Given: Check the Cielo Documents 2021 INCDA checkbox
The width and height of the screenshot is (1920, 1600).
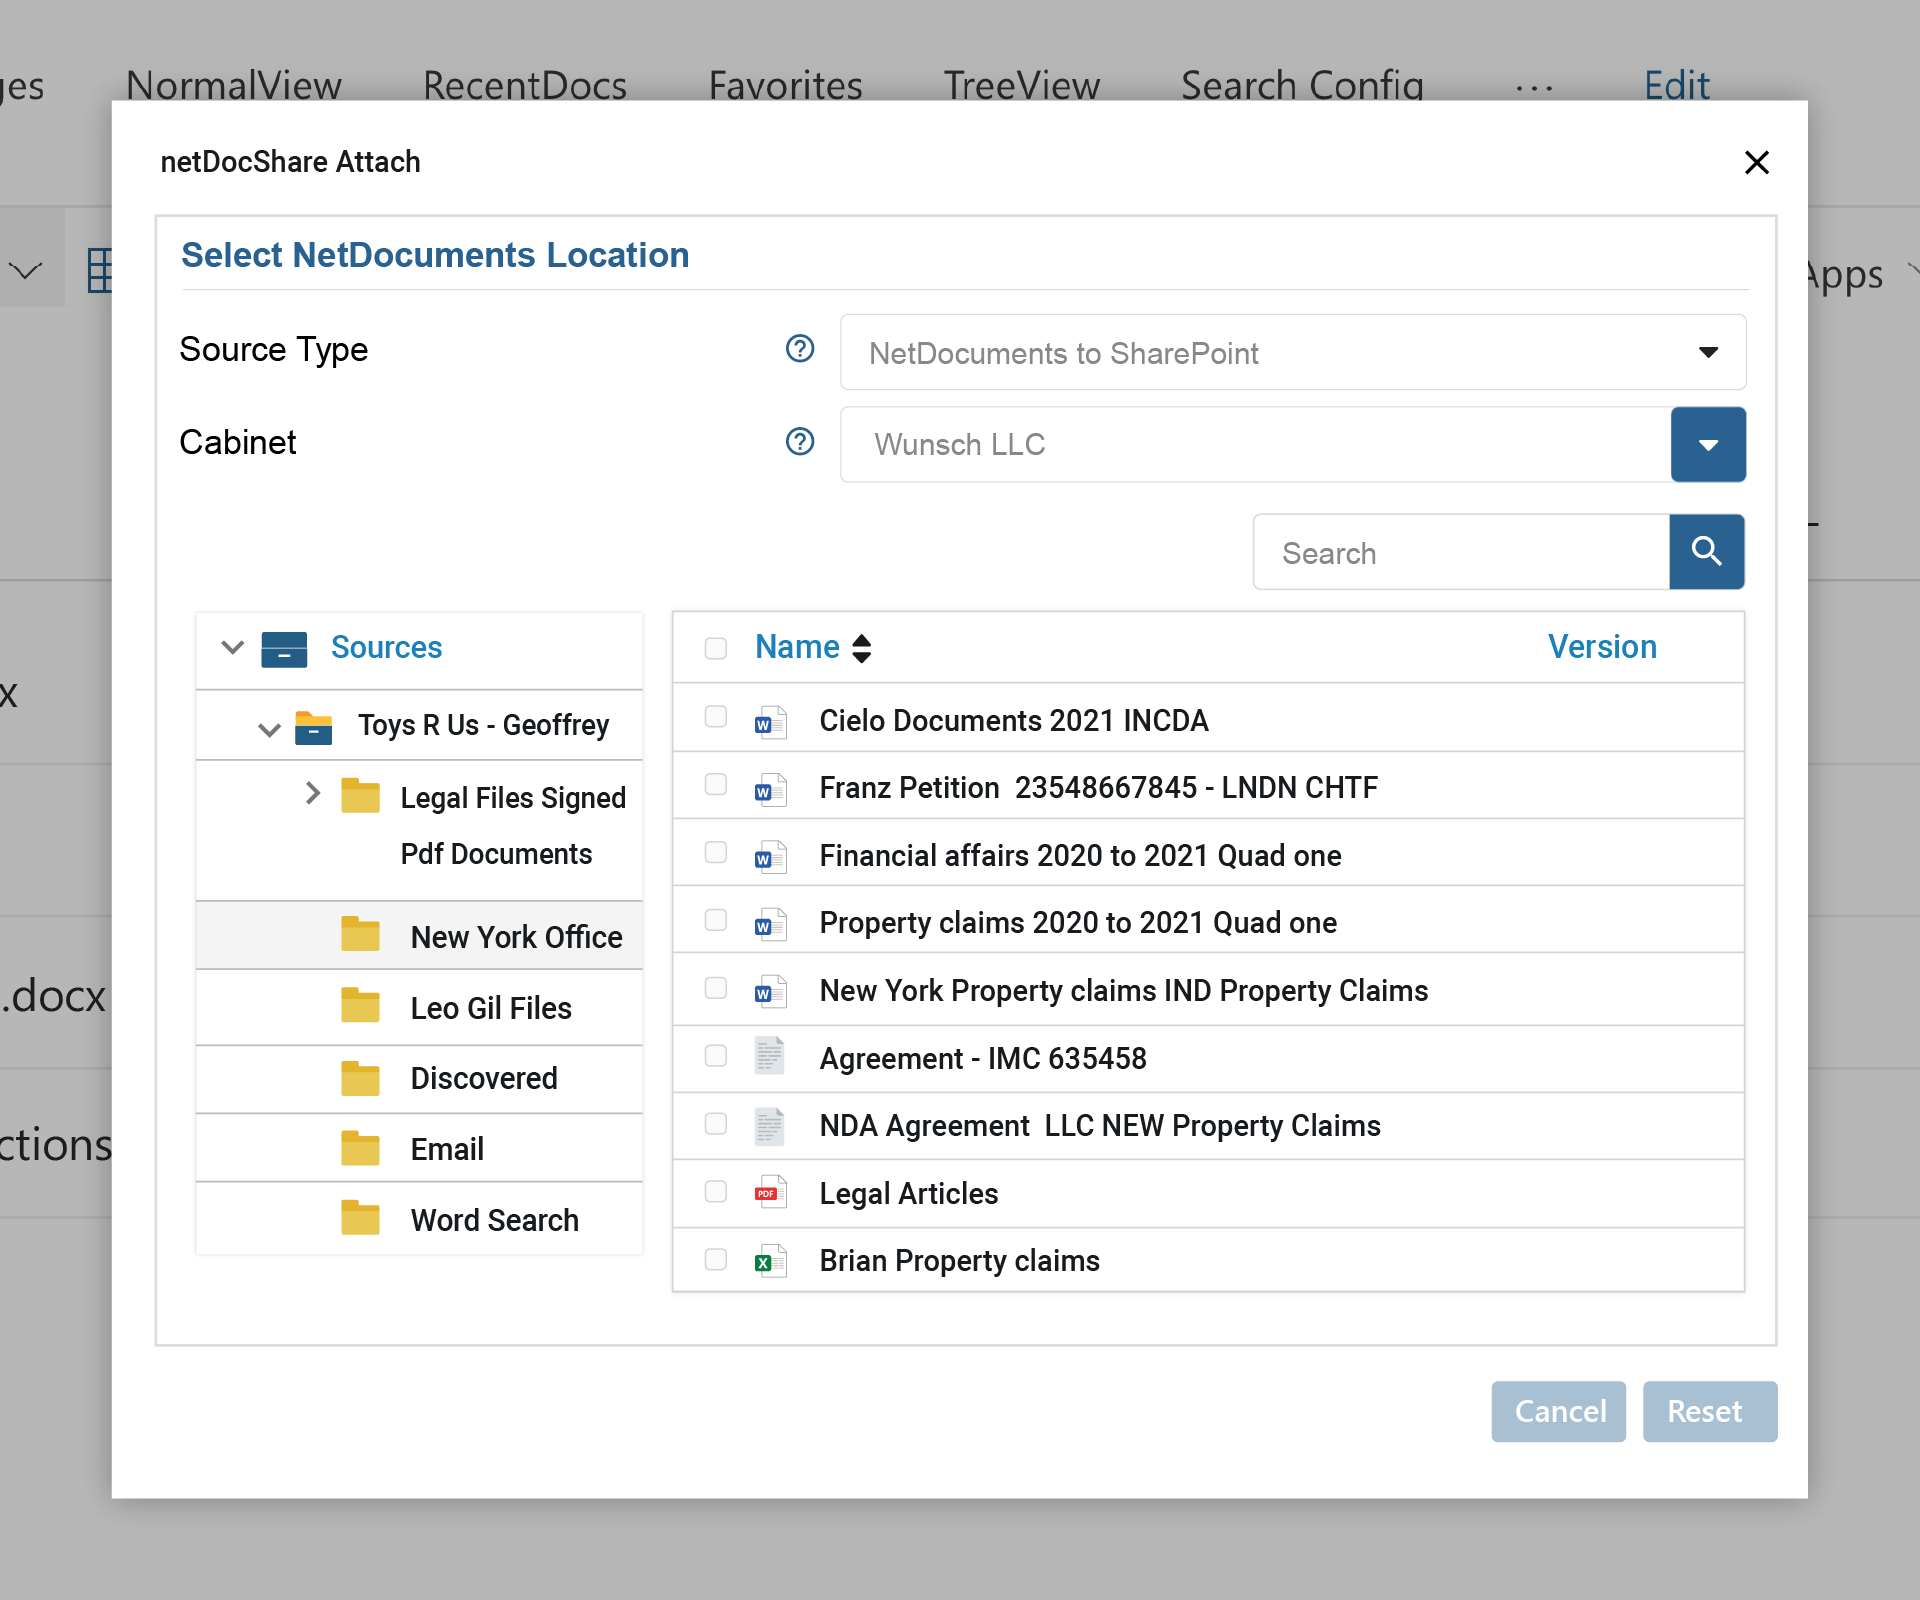Looking at the screenshot, I should click(x=716, y=716).
